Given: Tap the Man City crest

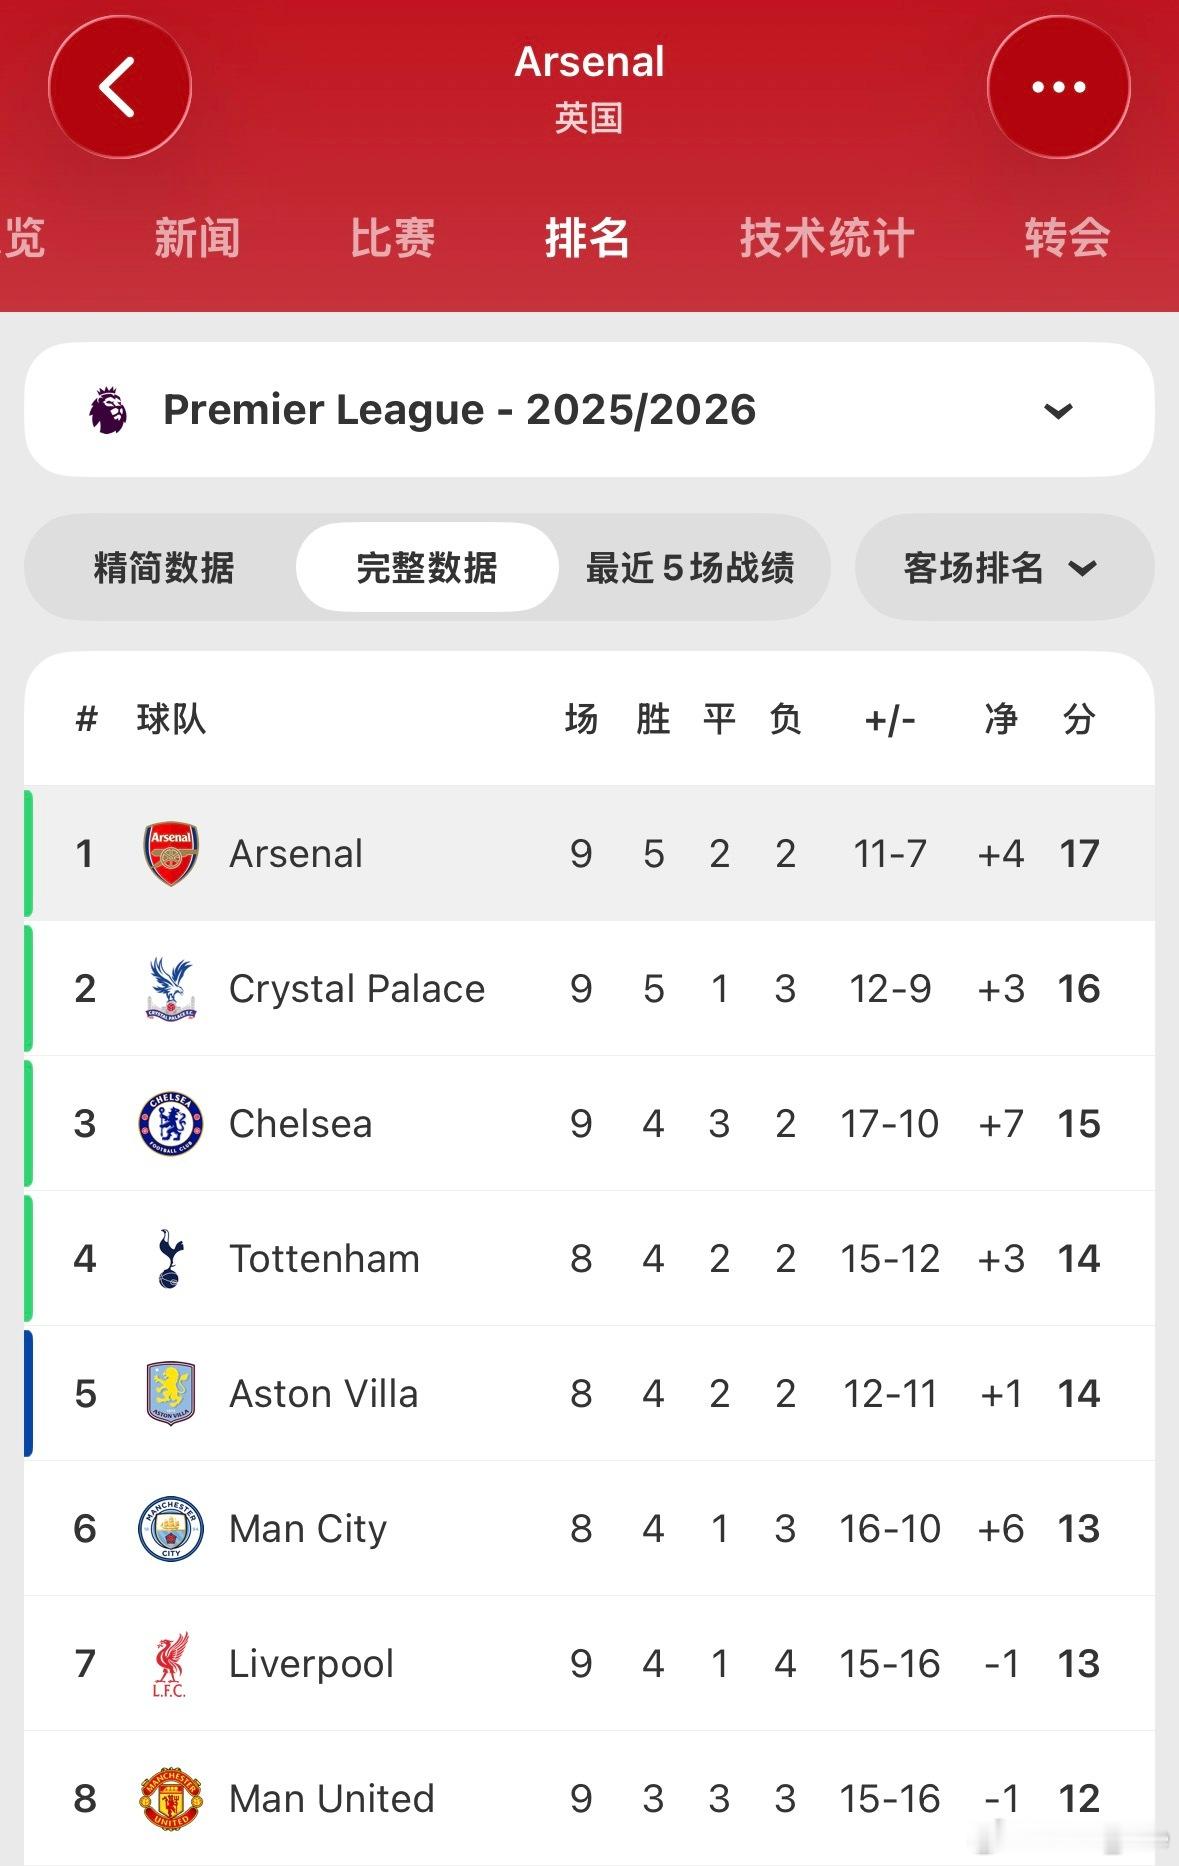Looking at the screenshot, I should [171, 1528].
